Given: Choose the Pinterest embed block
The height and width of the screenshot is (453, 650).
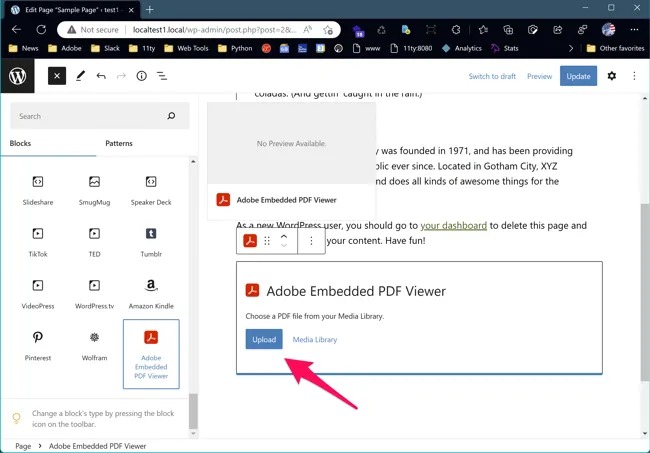Looking at the screenshot, I should 37,344.
